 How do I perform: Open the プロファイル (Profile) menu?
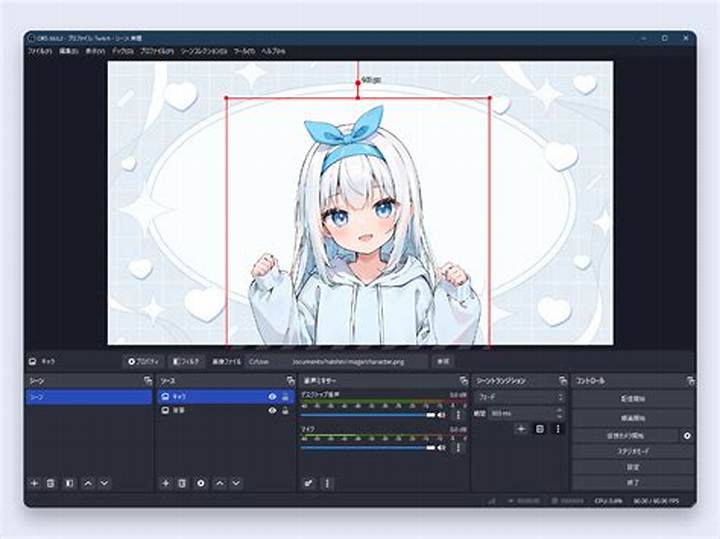(157, 51)
